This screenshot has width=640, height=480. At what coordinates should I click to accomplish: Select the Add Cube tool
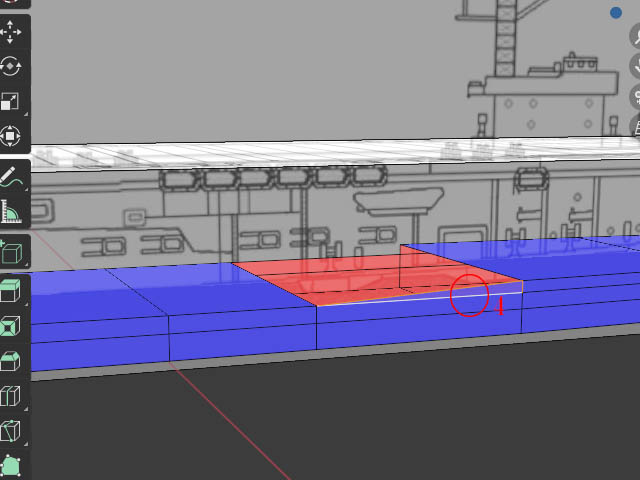11,251
